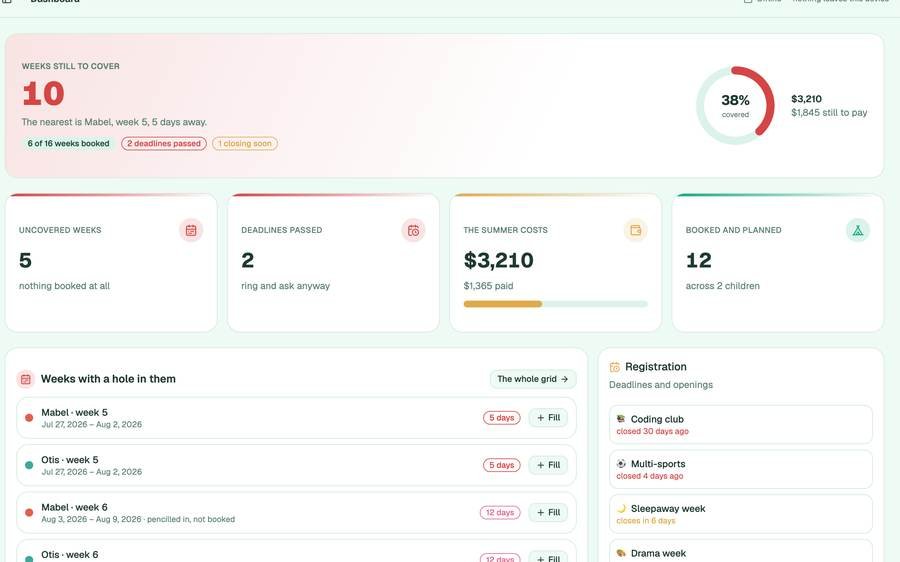Select the Mabel week 6 row title

(74, 507)
